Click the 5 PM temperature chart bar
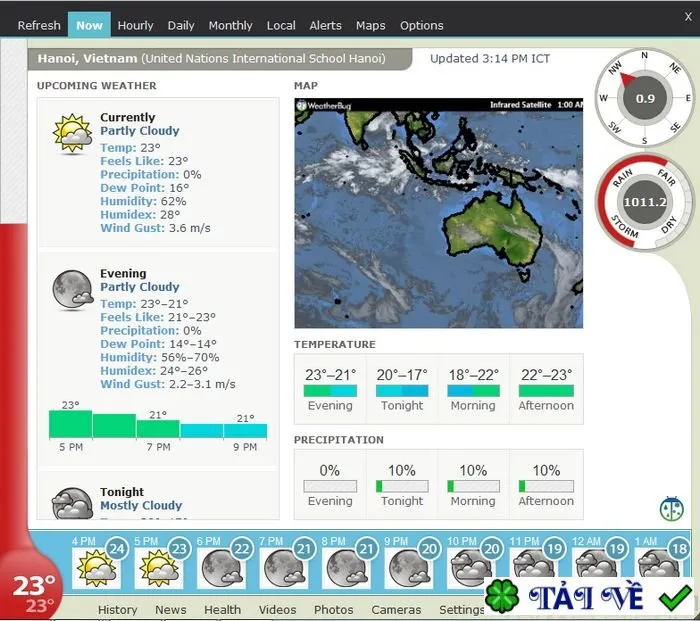700x621 pixels. coord(71,424)
